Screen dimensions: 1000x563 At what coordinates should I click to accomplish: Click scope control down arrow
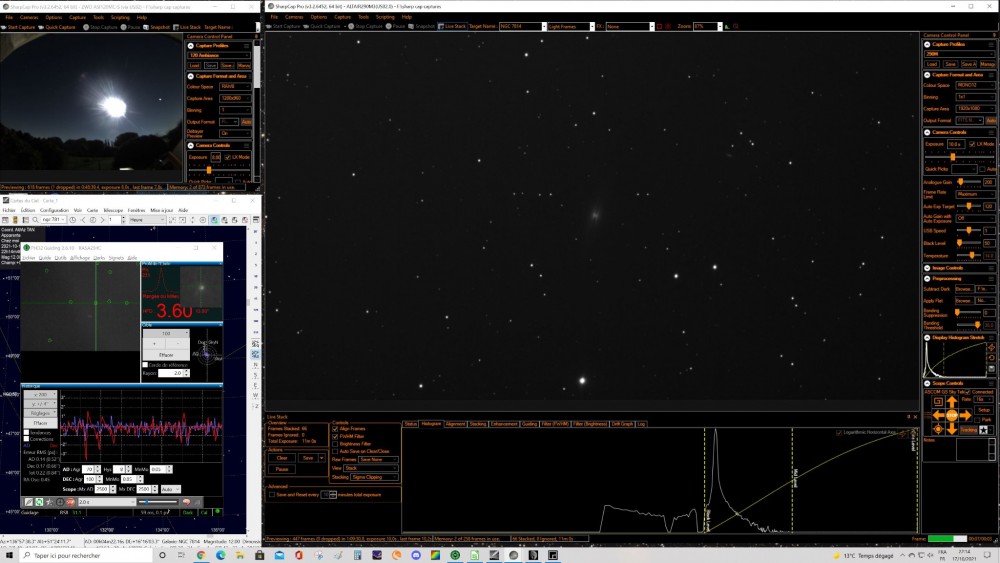pyautogui.click(x=952, y=430)
